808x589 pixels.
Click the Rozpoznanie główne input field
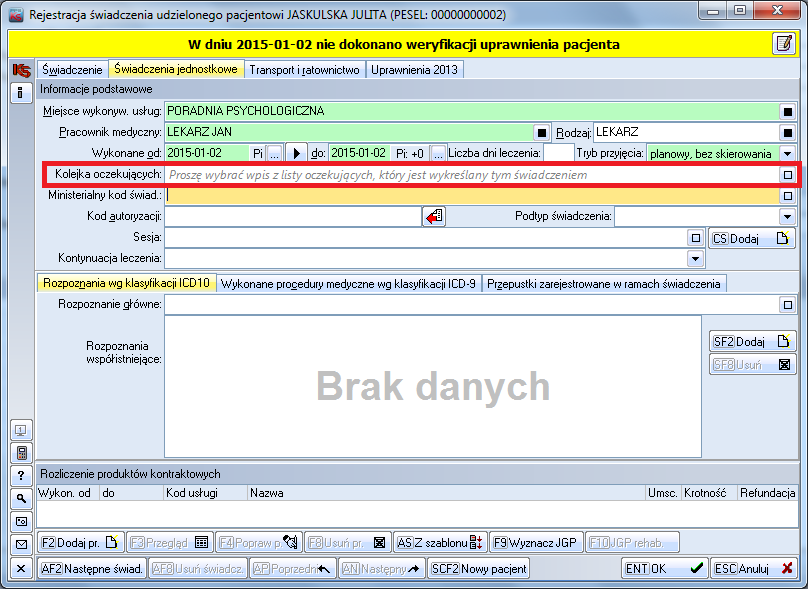point(472,305)
